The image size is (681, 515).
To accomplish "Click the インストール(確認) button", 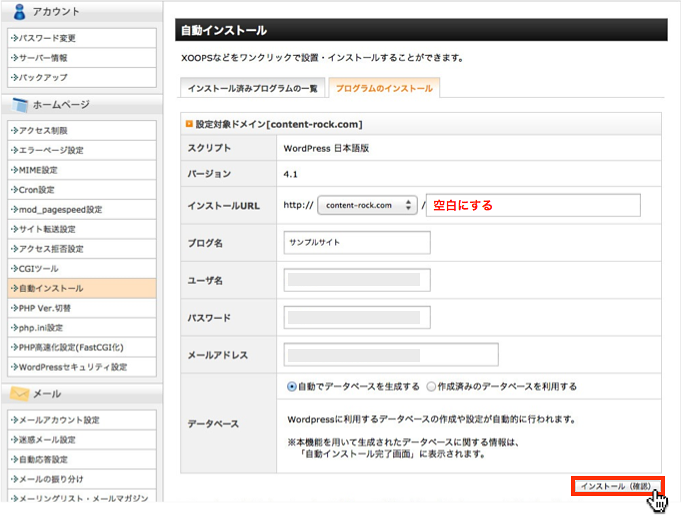I will click(x=618, y=486).
